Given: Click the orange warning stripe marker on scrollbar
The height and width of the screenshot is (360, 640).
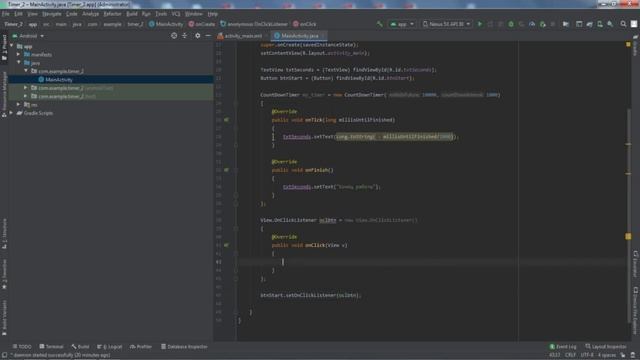Looking at the screenshot, I should (x=628, y=236).
